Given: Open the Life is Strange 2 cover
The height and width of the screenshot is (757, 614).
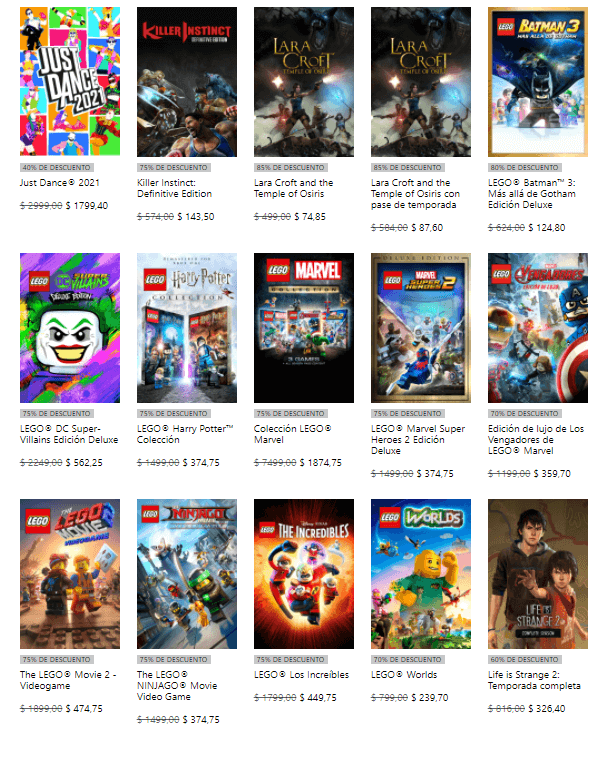Looking at the screenshot, I should coord(538,574).
